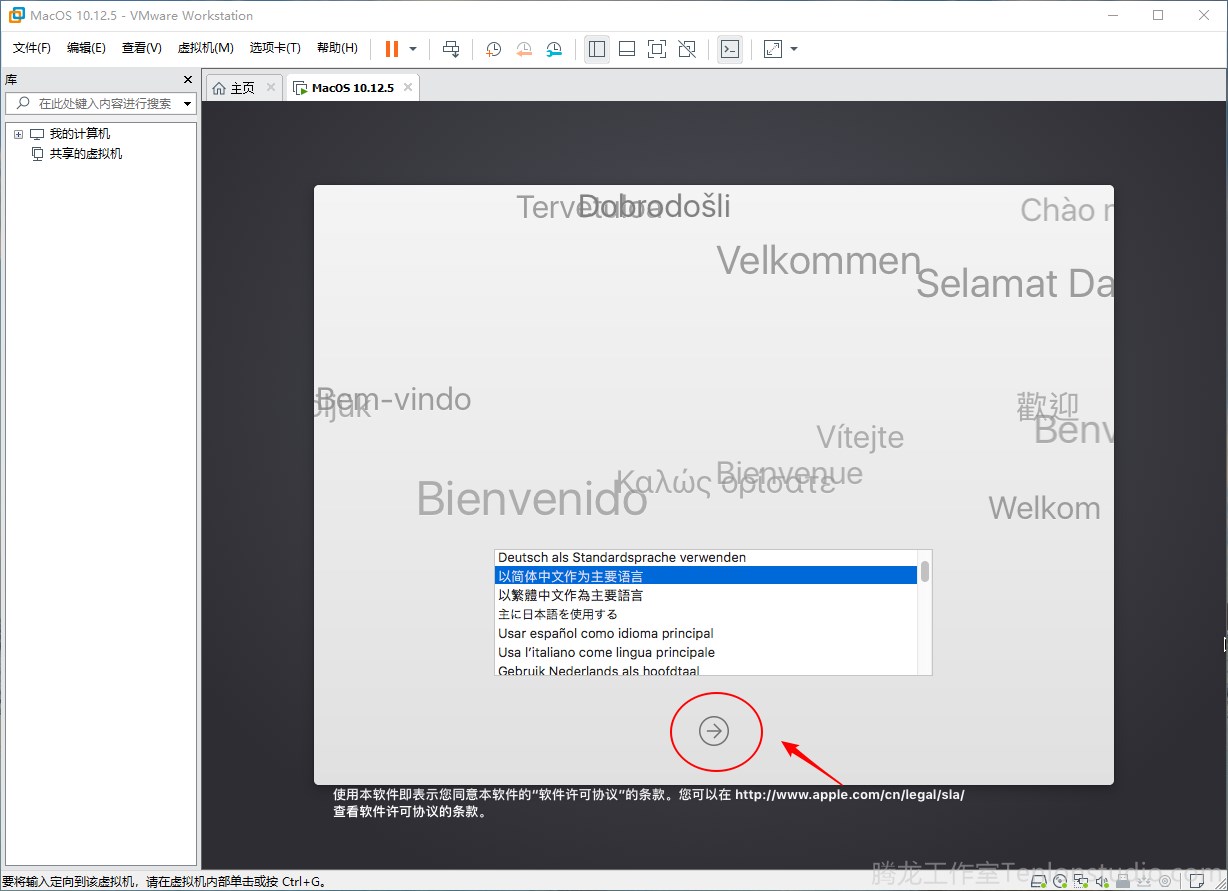Switch to full screen mode
1228x891 pixels.
pyautogui.click(x=657, y=49)
